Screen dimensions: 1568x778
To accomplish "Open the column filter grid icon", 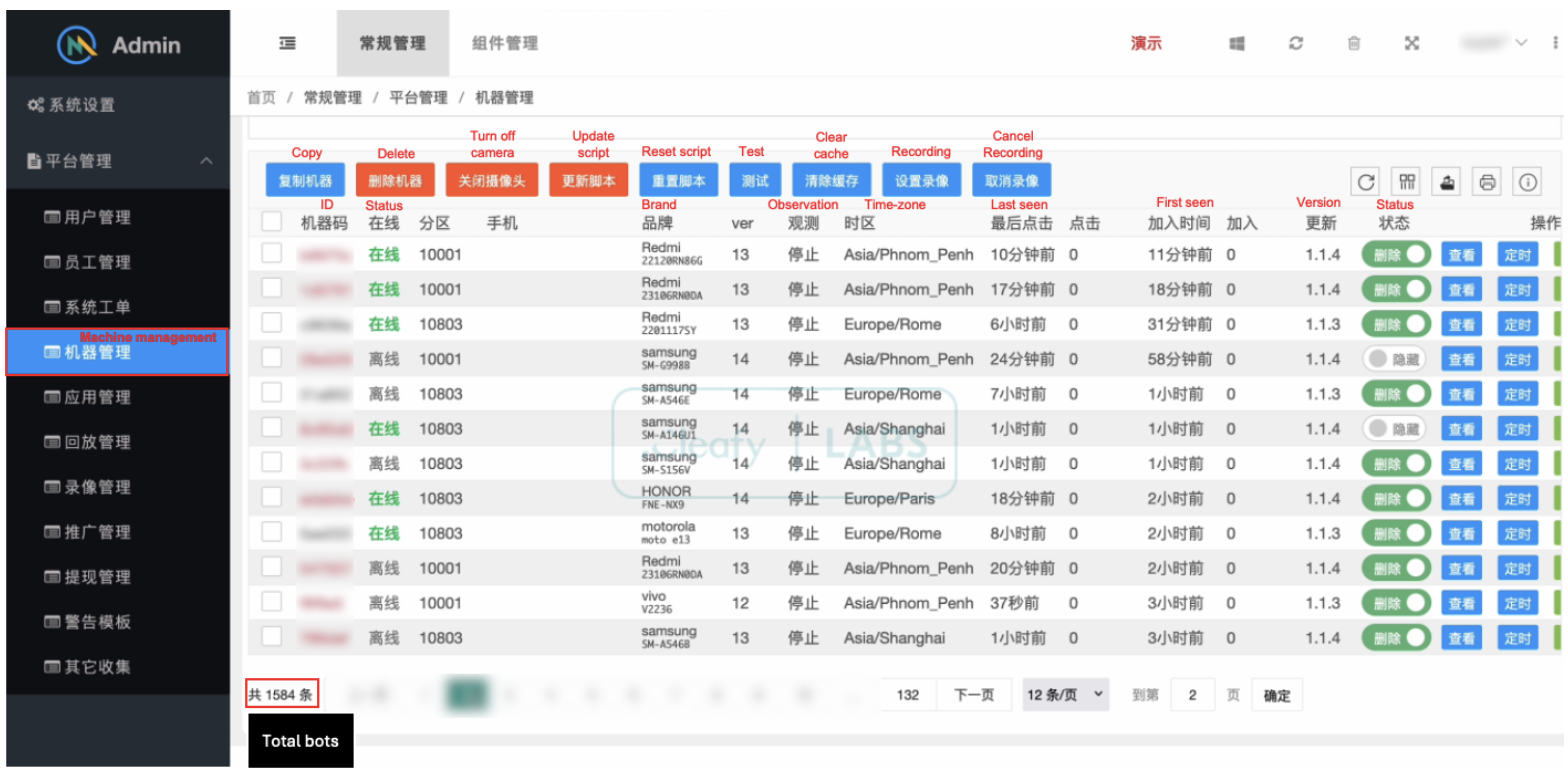I will [1407, 182].
